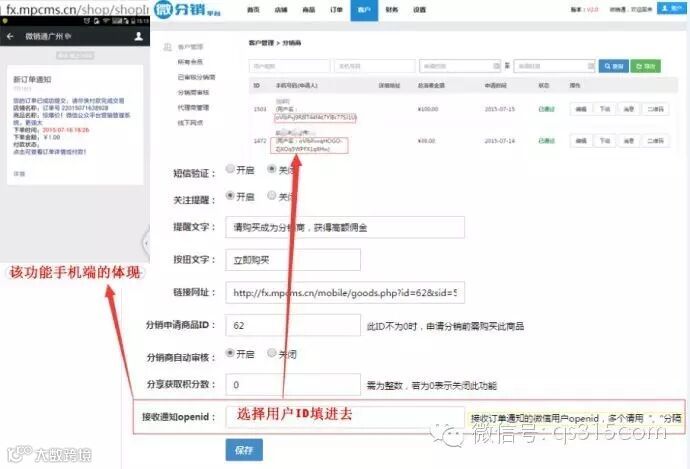Click the 分享获取积分数 field containing 0
This screenshot has width=690, height=469.
coord(293,385)
